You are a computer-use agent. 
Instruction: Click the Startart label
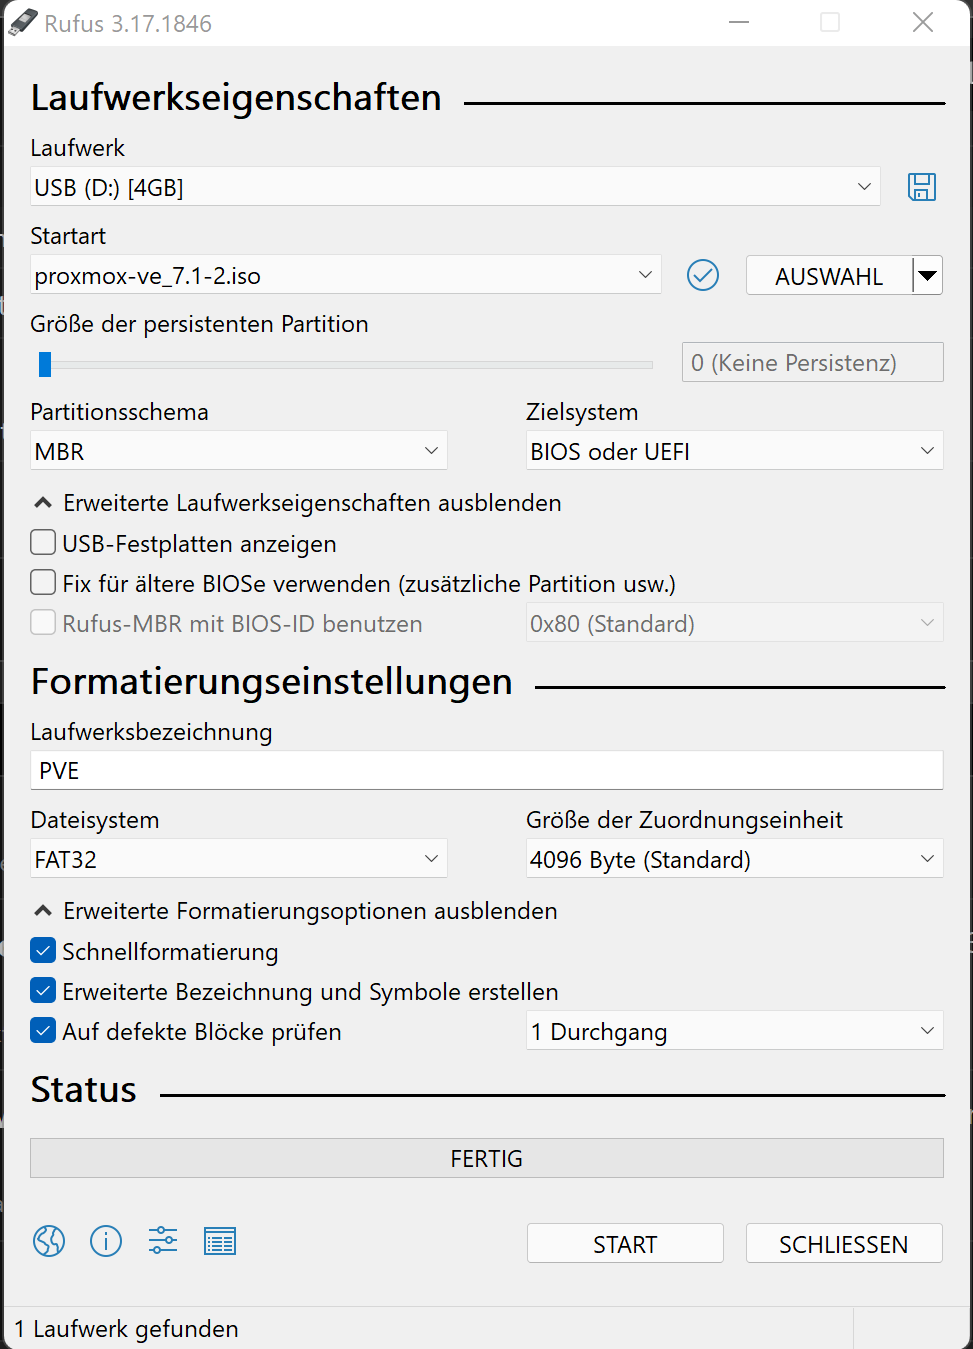click(68, 236)
